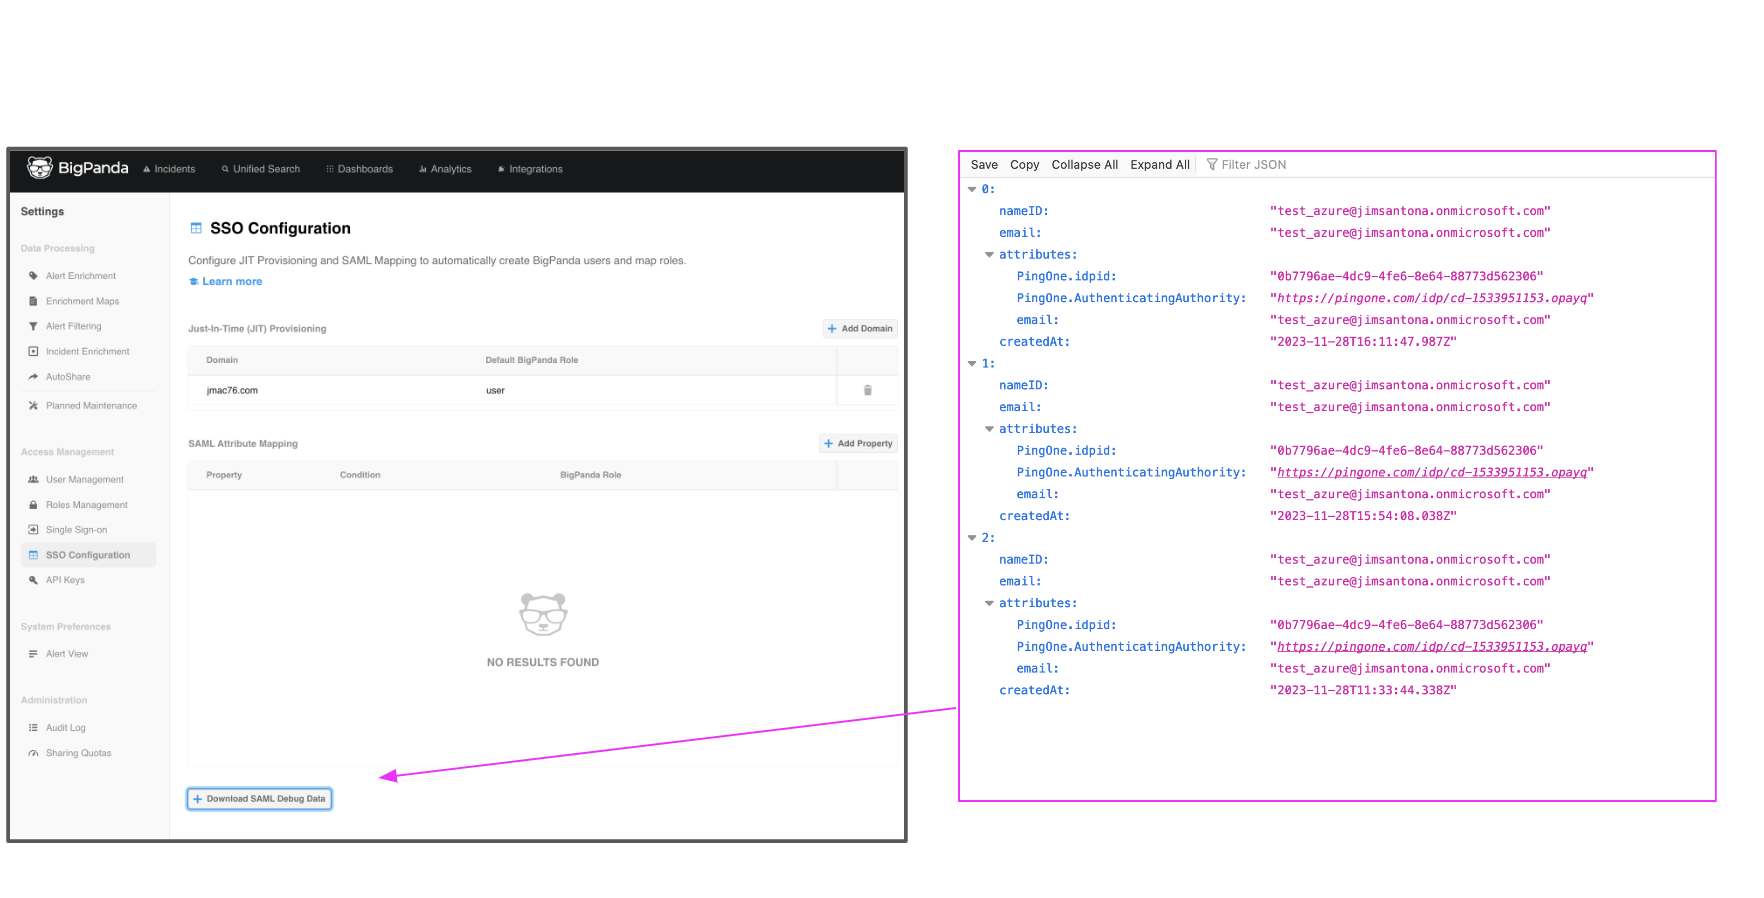Click Copy in the JSON viewer
This screenshot has width=1764, height=898.
pyautogui.click(x=1024, y=165)
